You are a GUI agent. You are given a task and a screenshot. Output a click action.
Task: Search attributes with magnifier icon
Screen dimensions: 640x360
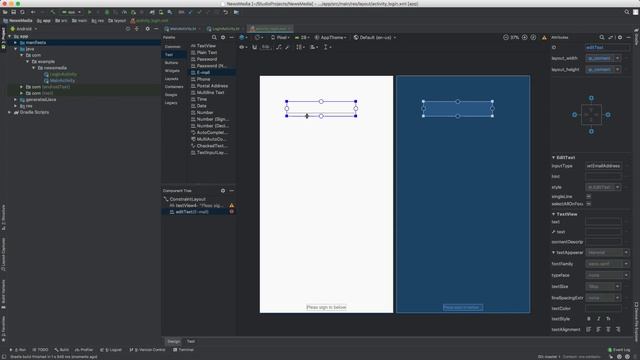click(602, 37)
